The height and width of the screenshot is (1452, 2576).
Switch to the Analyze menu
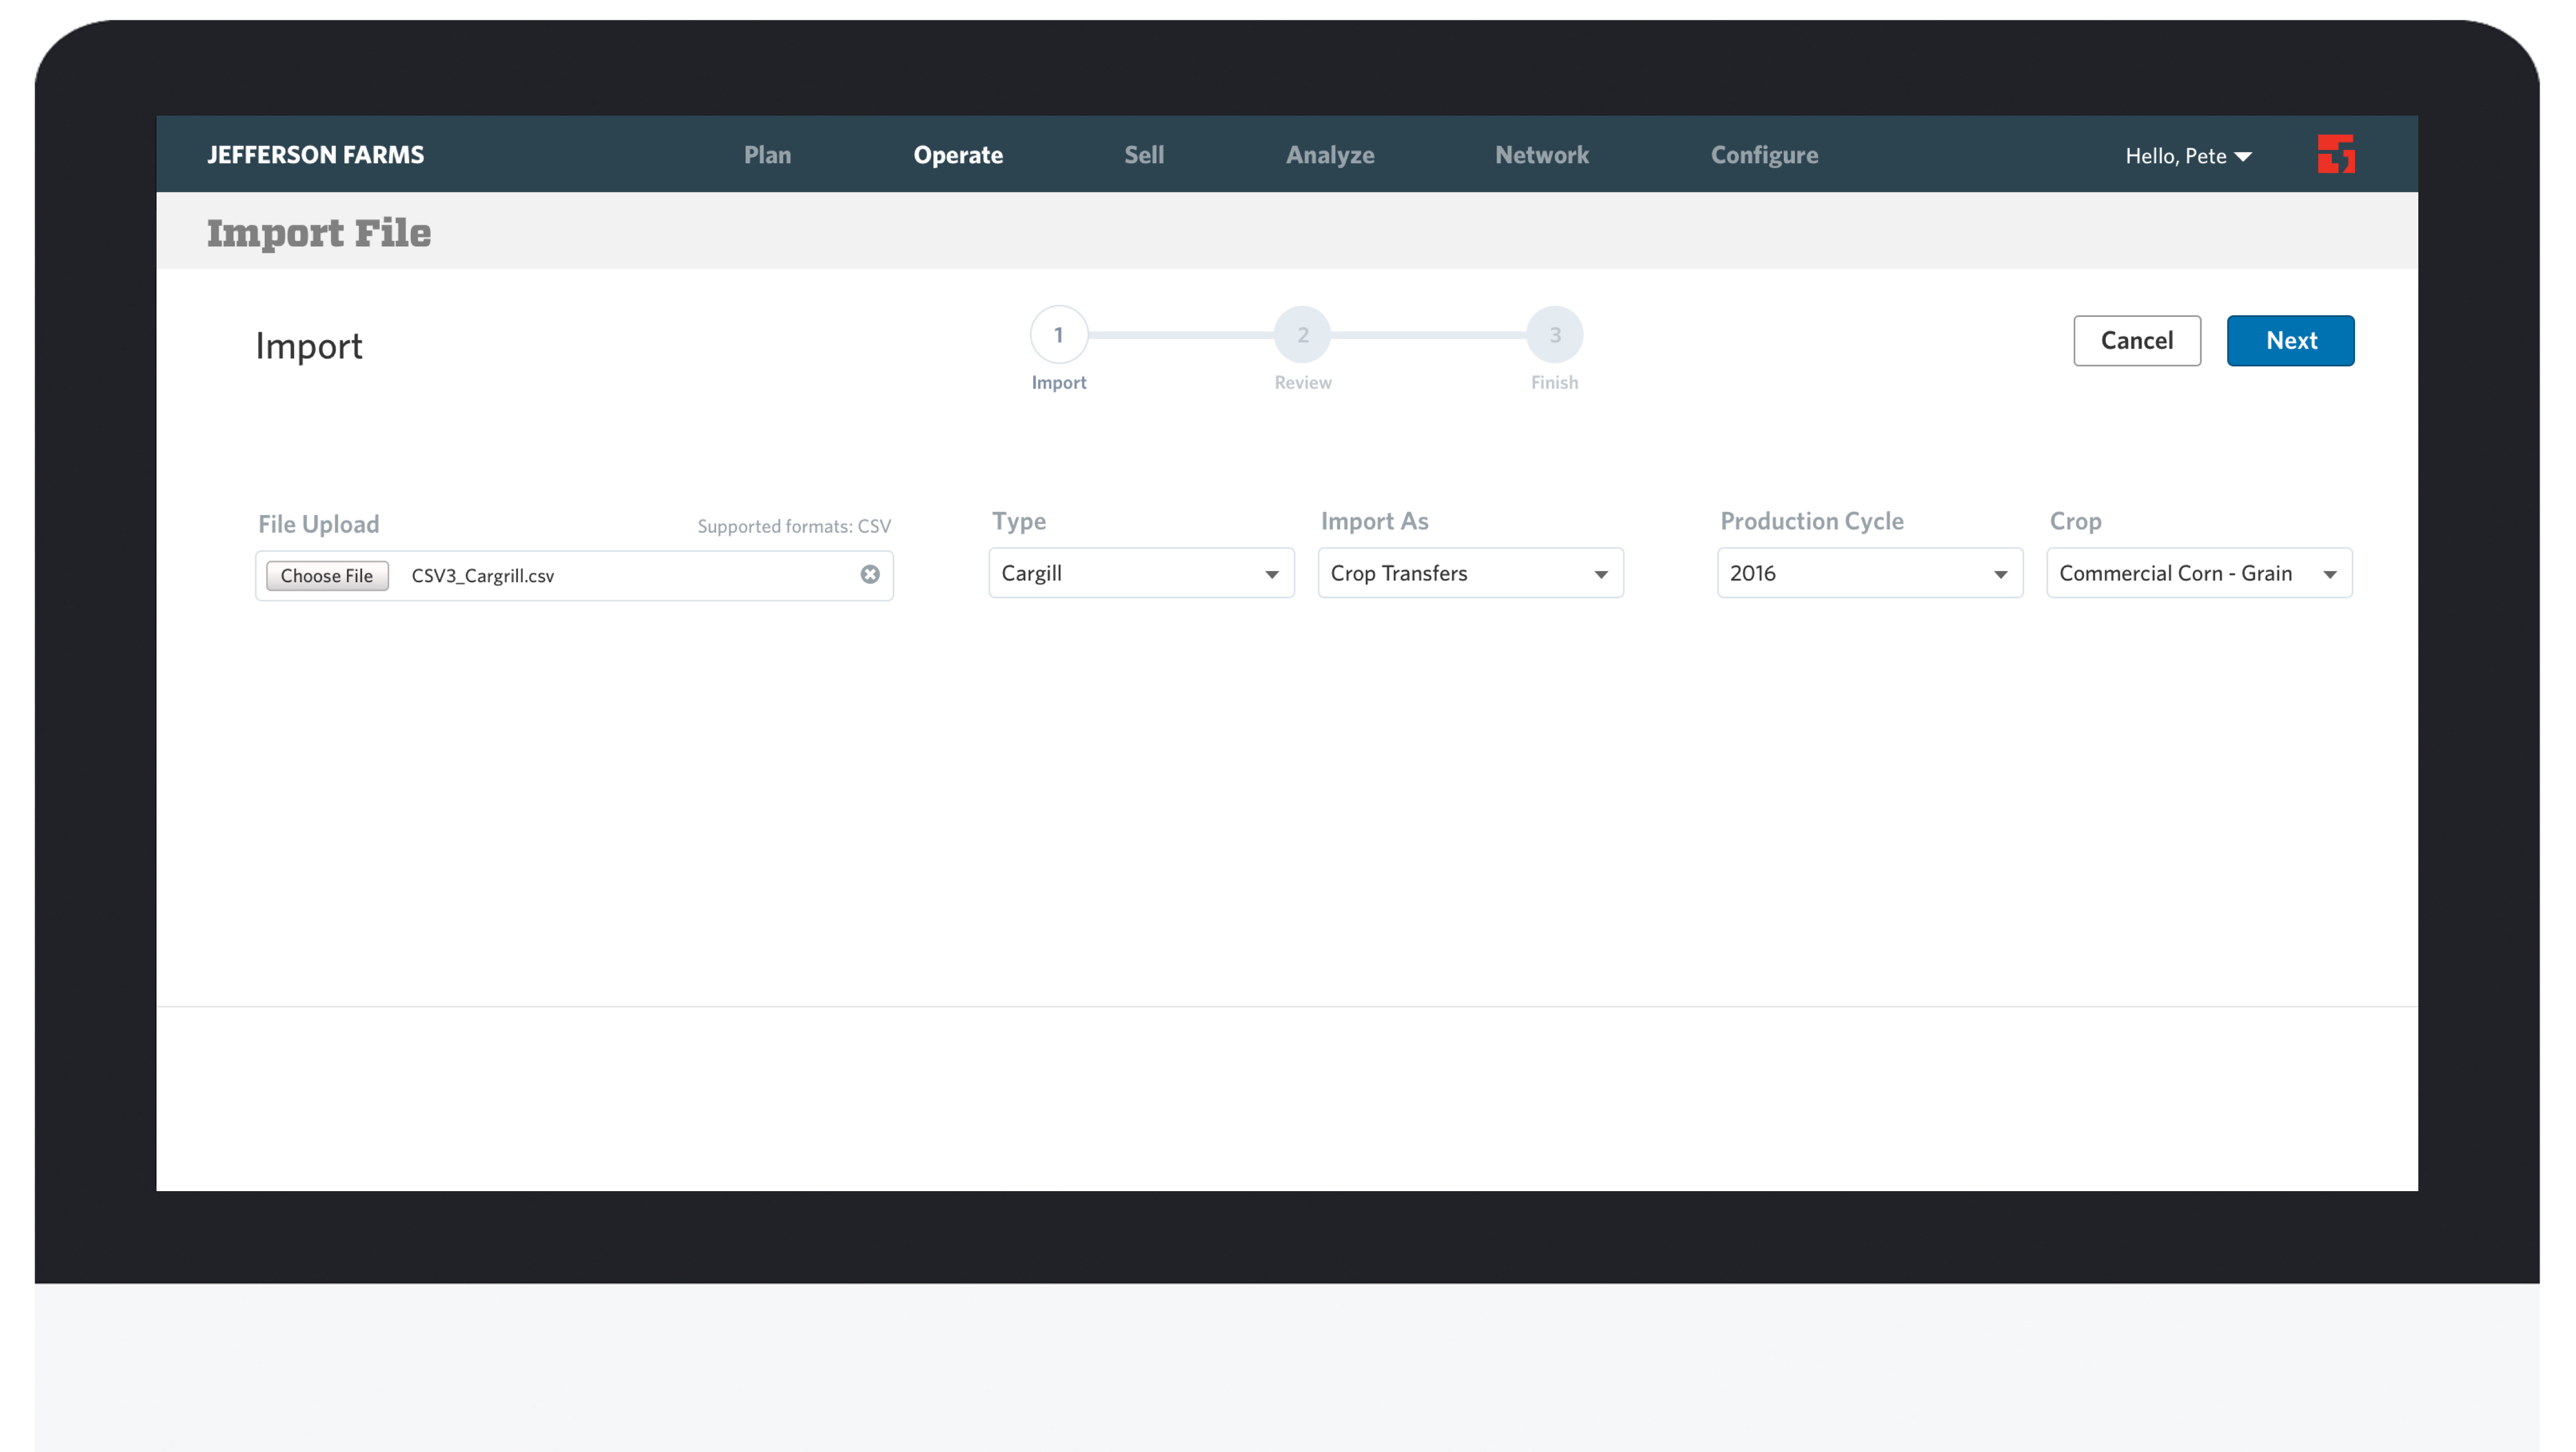(1330, 155)
